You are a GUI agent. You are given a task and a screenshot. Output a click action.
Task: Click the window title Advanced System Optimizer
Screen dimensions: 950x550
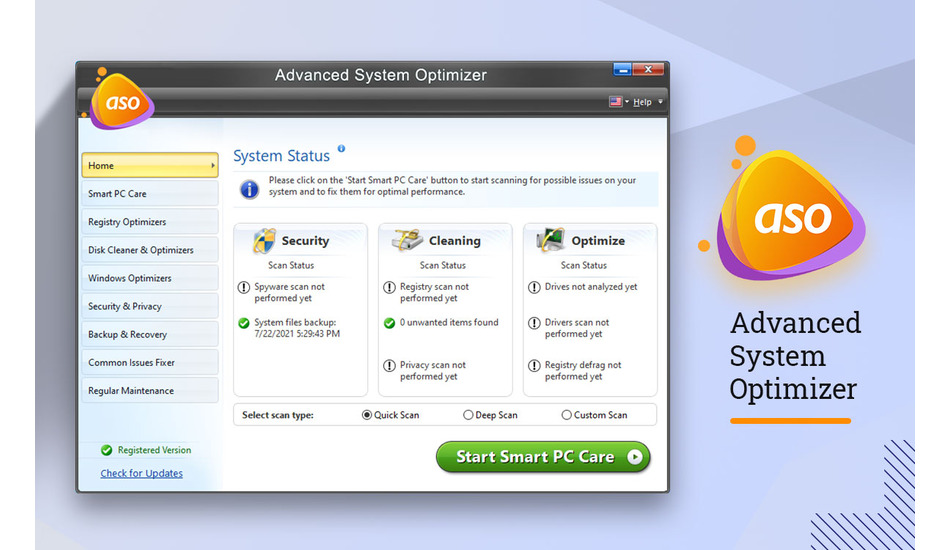[380, 75]
